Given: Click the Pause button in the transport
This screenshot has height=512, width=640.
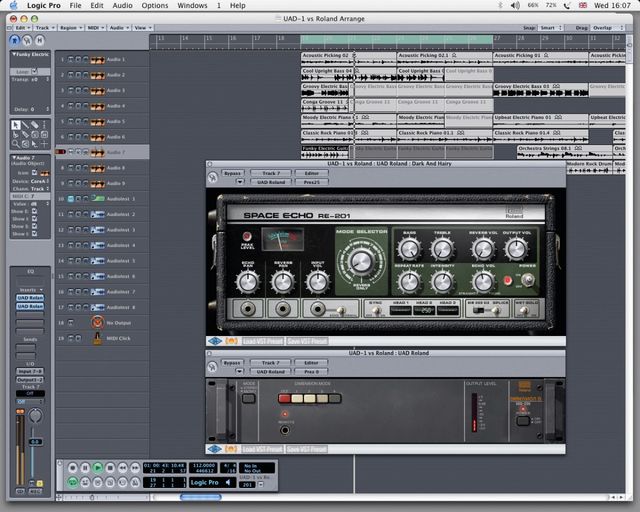Looking at the screenshot, I should (x=85, y=467).
